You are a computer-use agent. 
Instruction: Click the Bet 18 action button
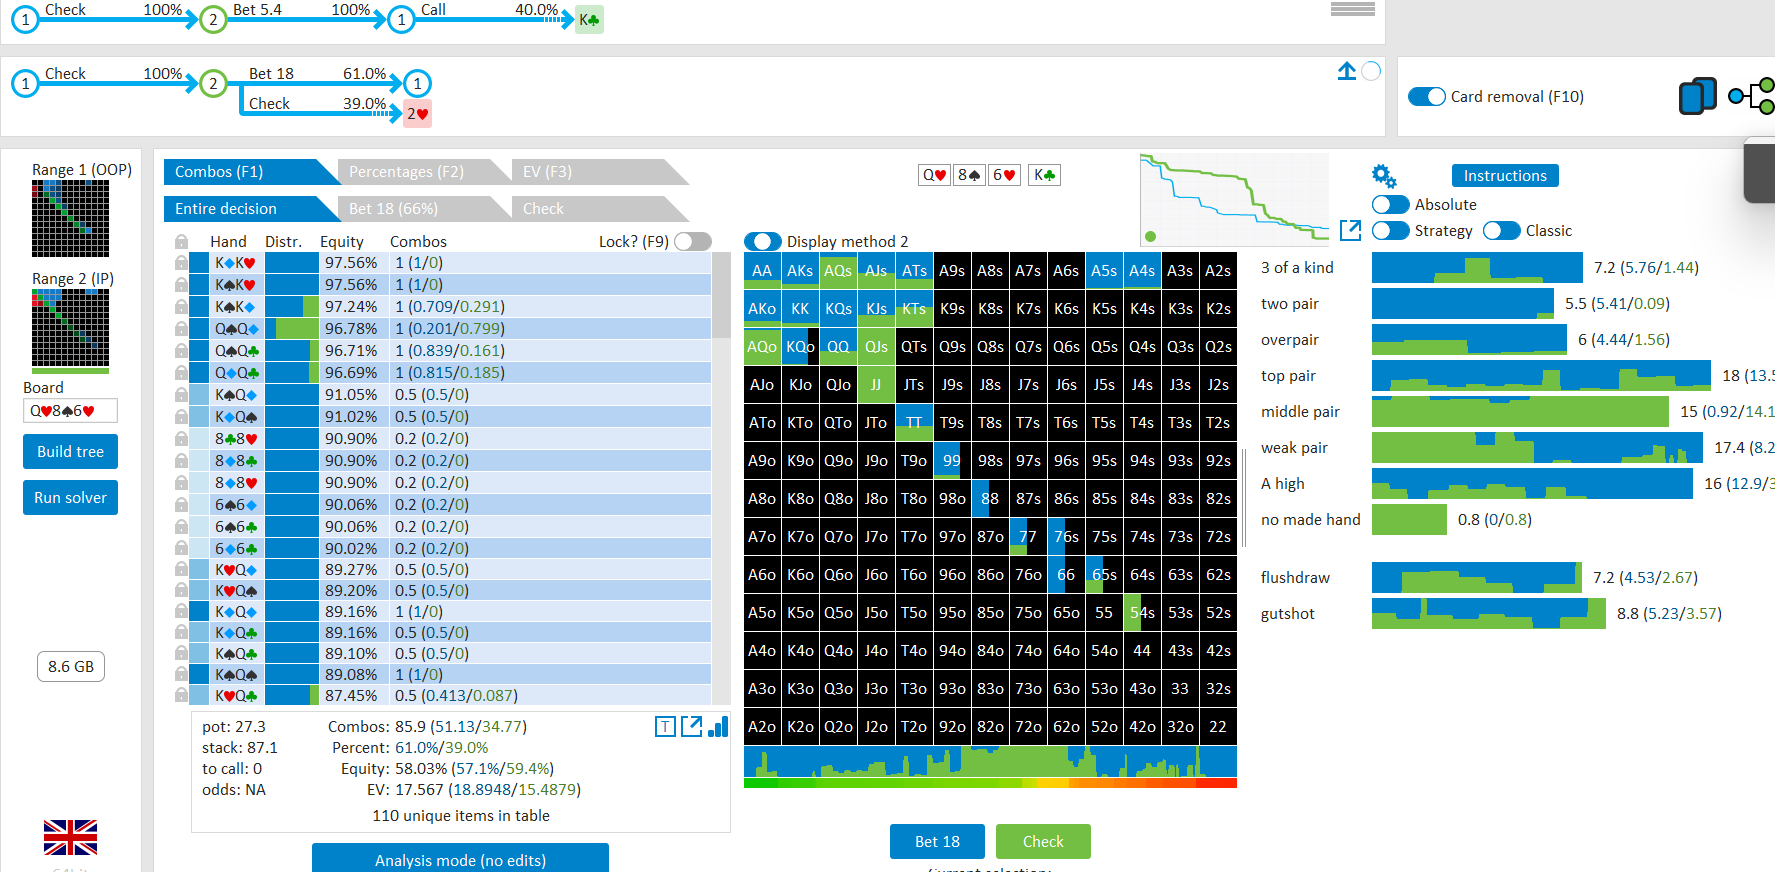click(937, 841)
